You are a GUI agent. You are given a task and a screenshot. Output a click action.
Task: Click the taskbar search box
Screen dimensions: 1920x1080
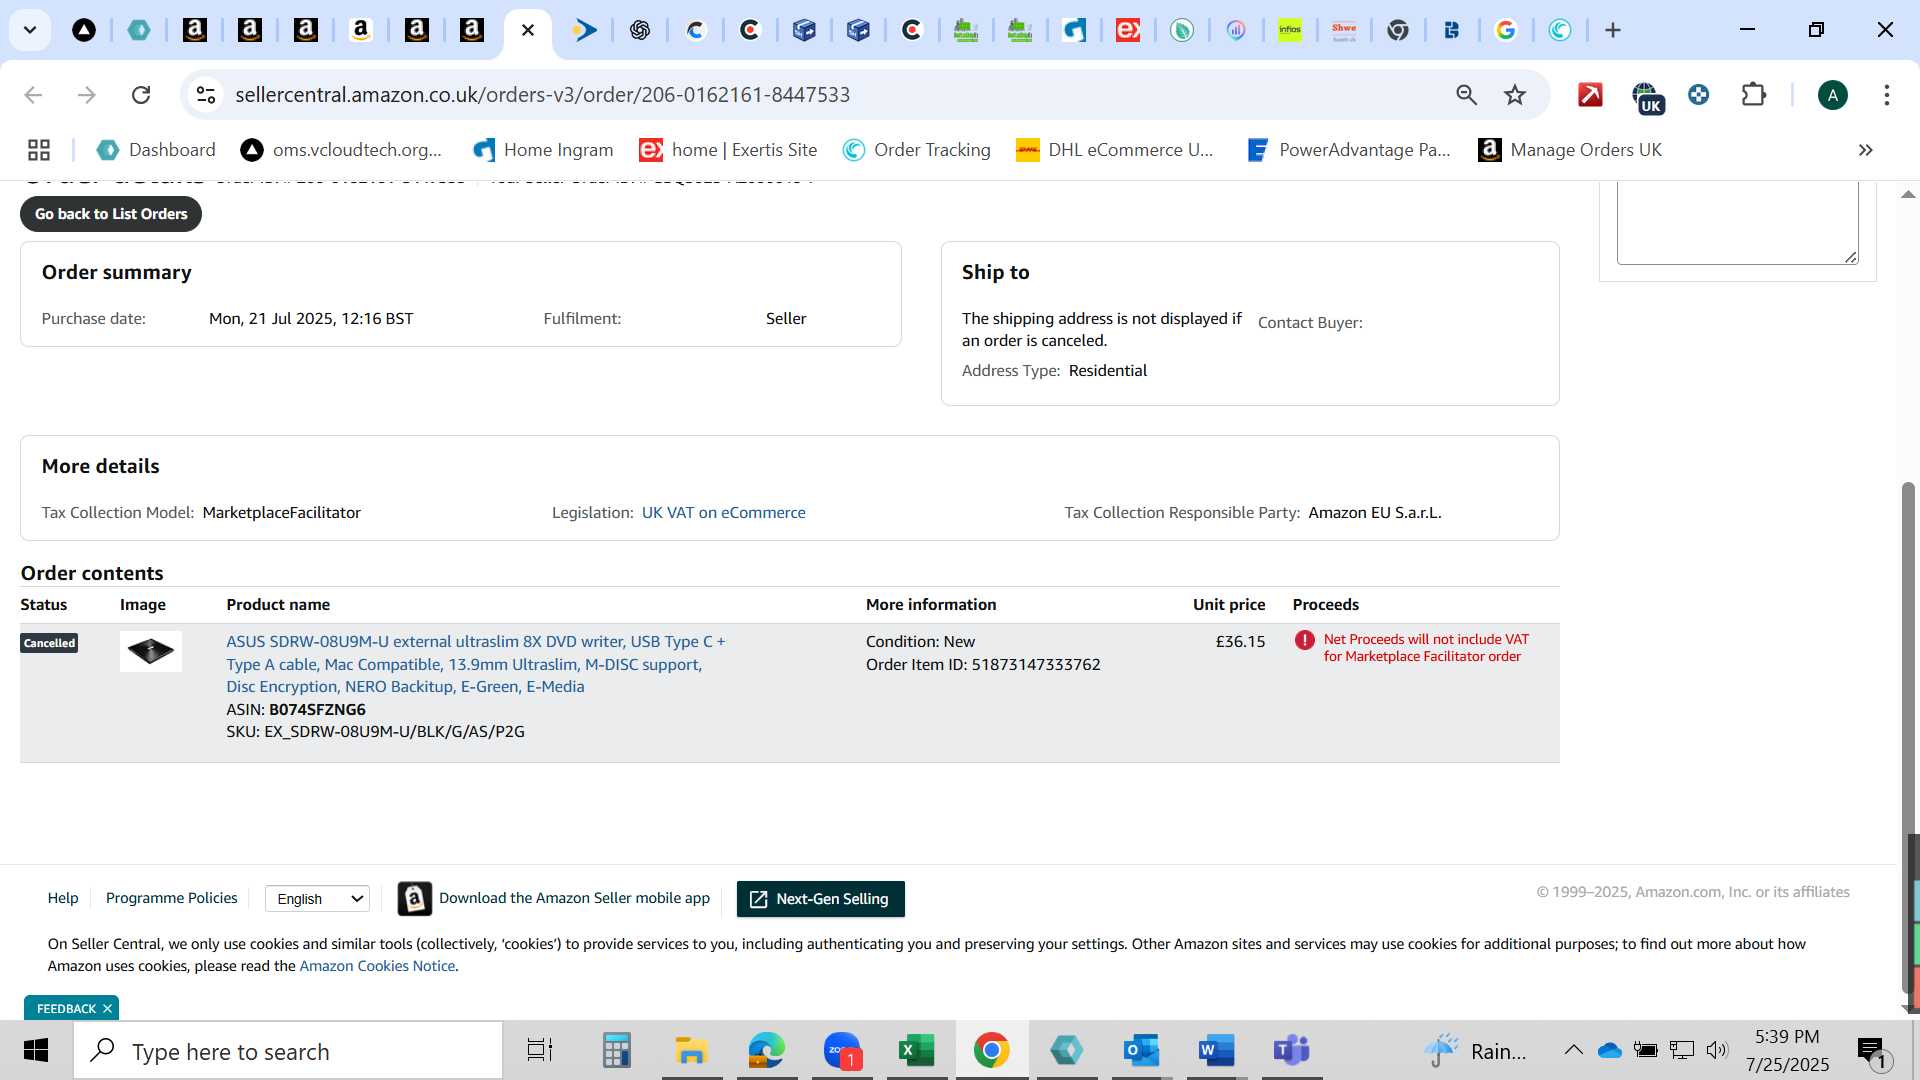pos(288,1051)
